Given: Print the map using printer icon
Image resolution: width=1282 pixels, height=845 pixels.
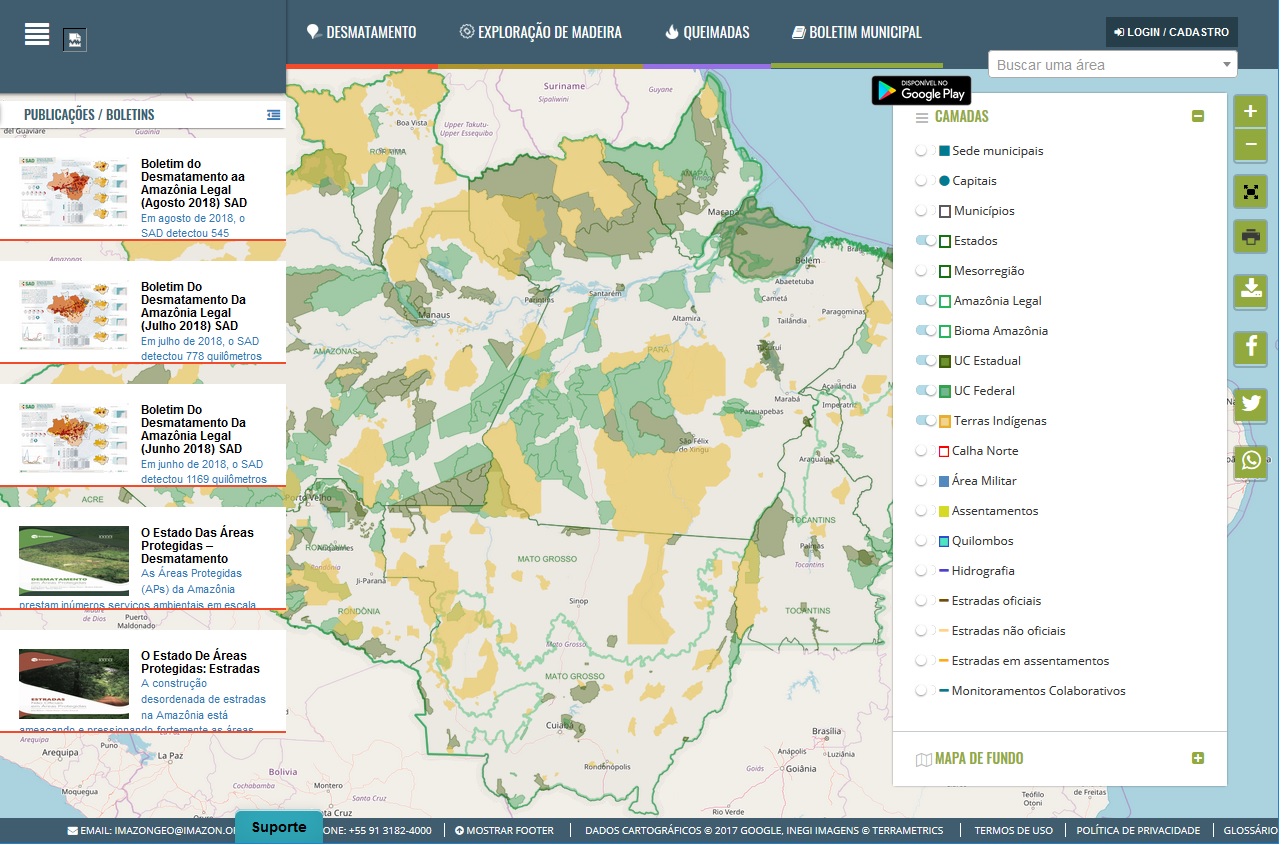Looking at the screenshot, I should pos(1250,237).
